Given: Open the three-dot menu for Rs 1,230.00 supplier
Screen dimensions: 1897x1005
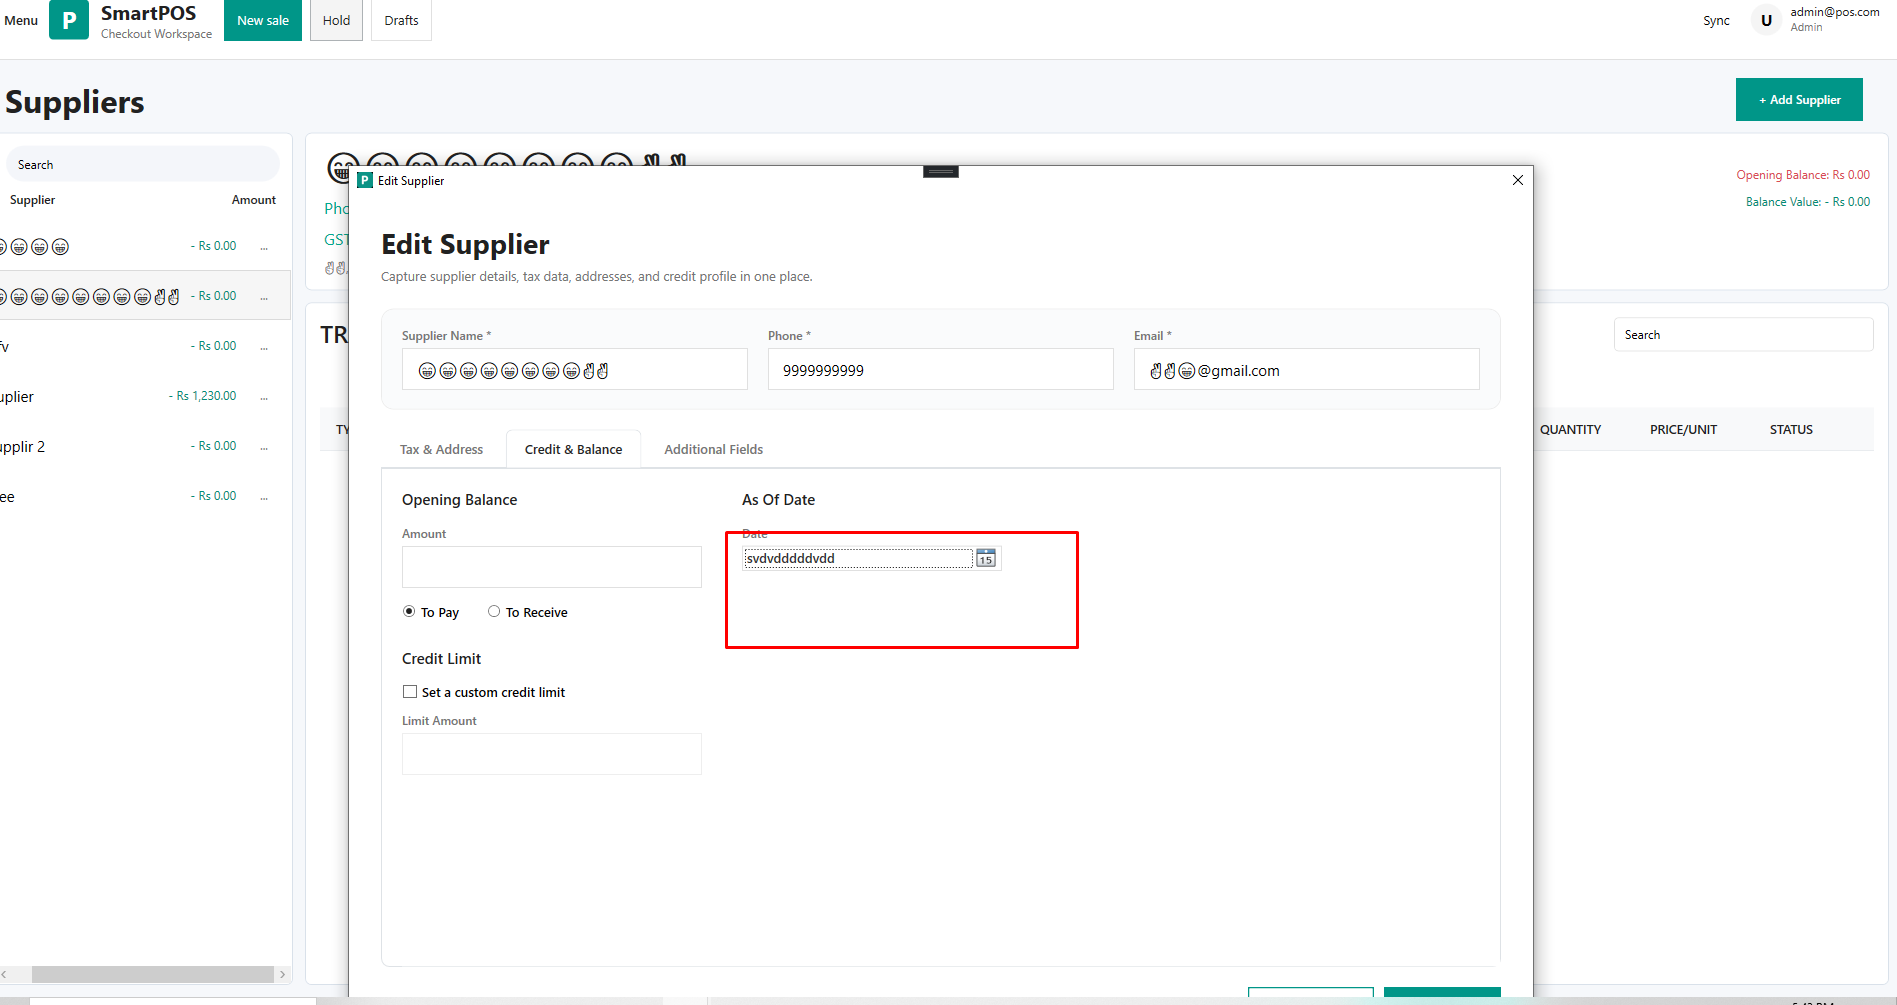Looking at the screenshot, I should [264, 397].
